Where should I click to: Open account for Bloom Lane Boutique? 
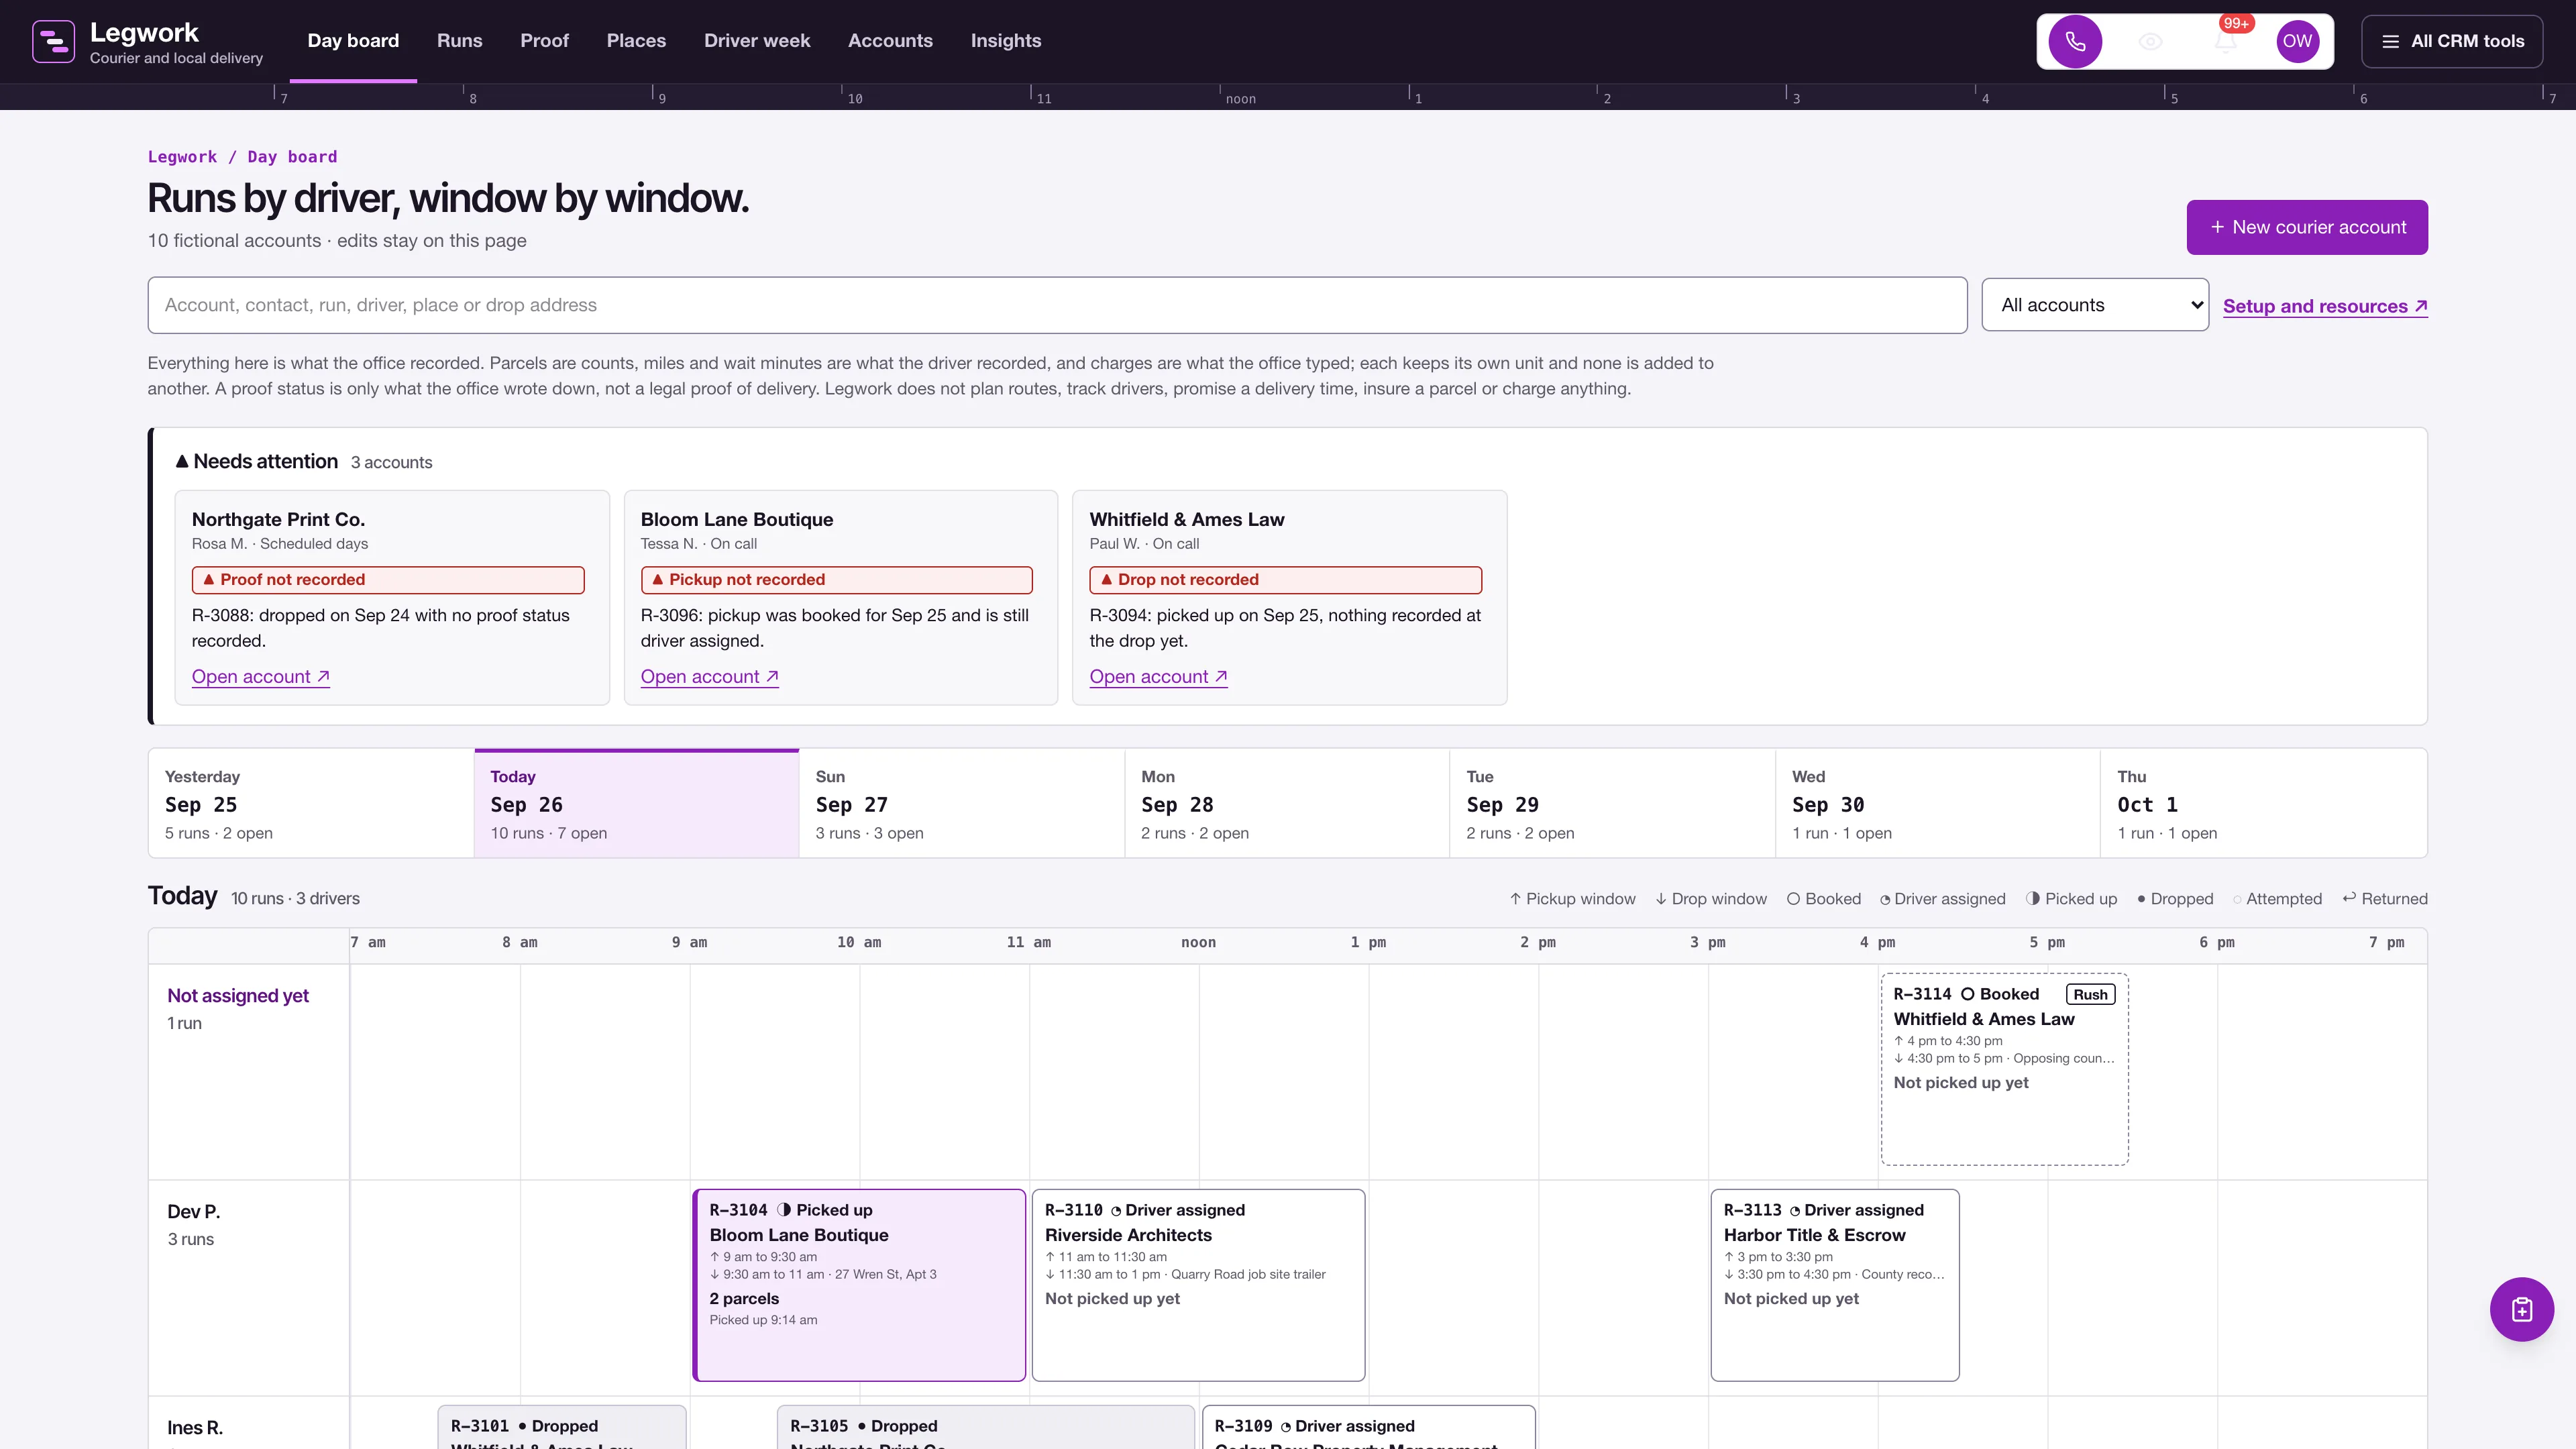pos(709,677)
